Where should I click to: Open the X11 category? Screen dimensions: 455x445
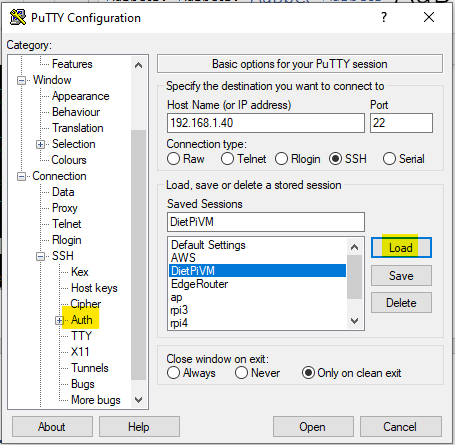[x=80, y=352]
